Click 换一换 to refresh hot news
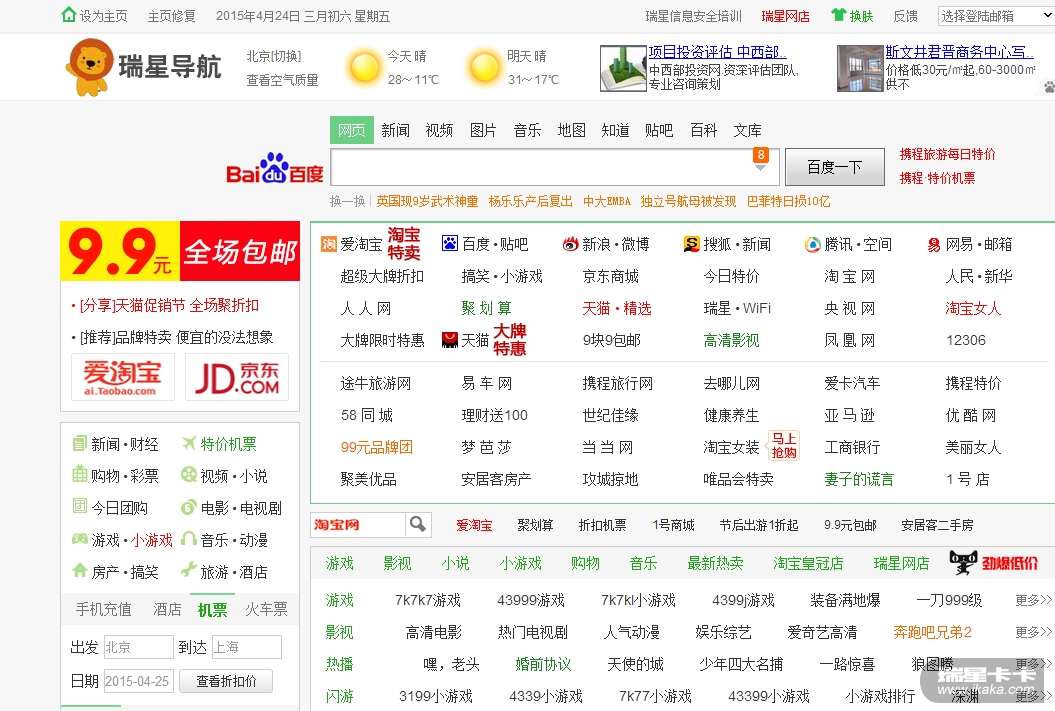 tap(347, 201)
